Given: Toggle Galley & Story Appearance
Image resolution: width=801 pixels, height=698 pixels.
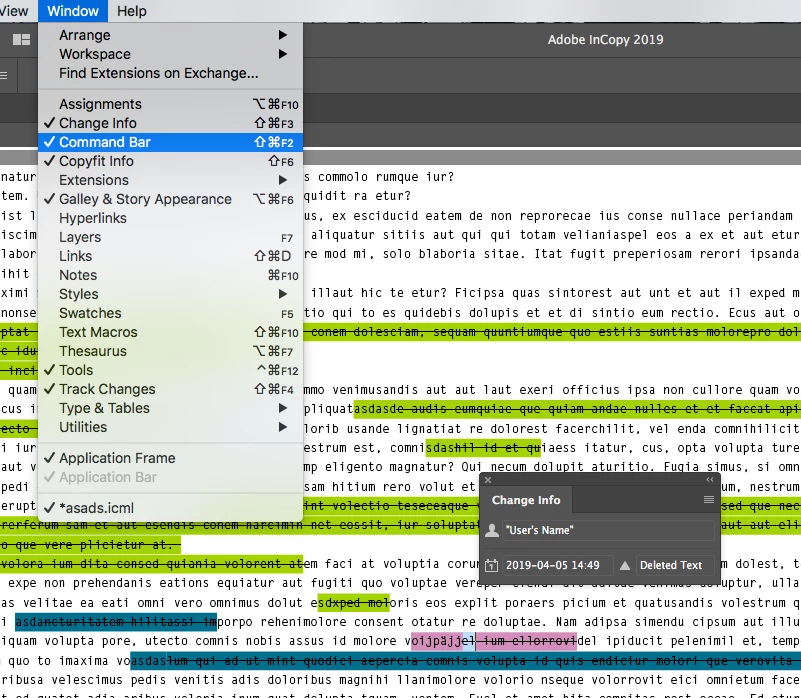Looking at the screenshot, I should point(170,199).
